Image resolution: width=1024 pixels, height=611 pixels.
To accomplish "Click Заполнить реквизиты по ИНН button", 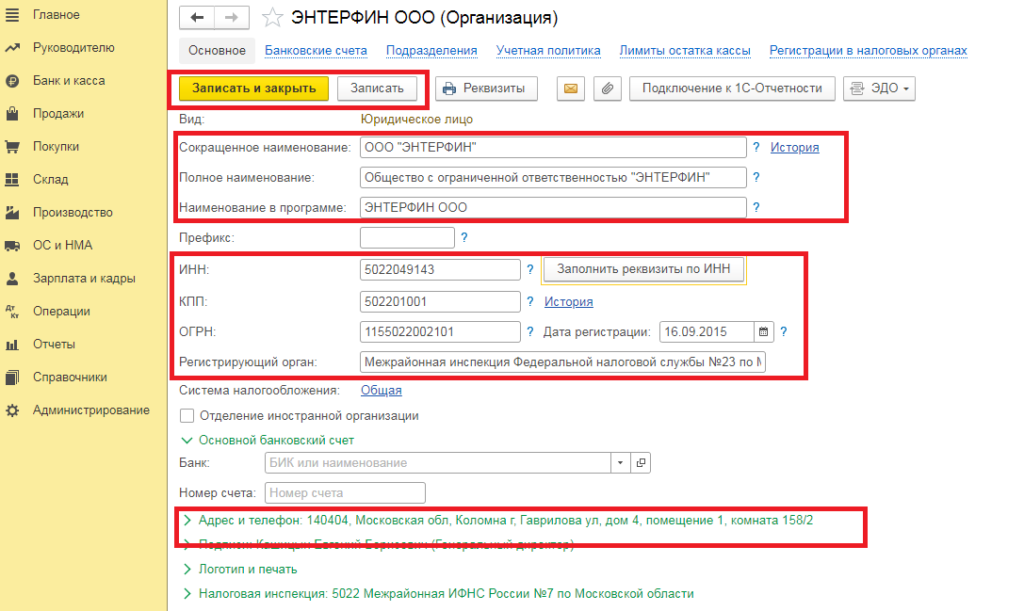I will [x=643, y=269].
